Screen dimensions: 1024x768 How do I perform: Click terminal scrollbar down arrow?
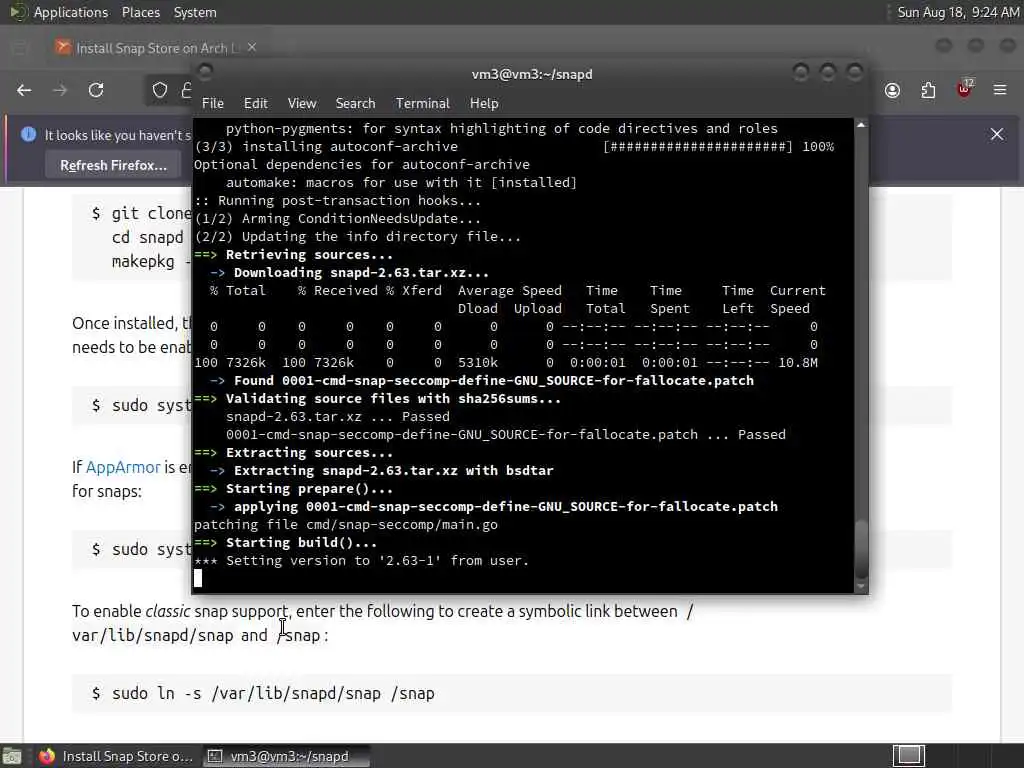(x=861, y=586)
